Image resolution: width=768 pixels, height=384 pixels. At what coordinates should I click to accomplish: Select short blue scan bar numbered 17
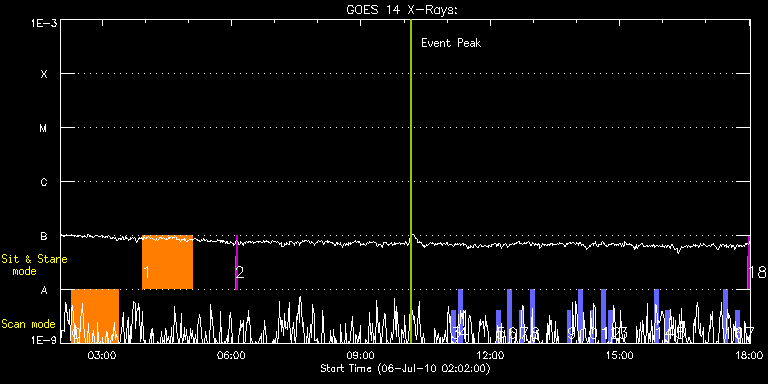tap(737, 326)
